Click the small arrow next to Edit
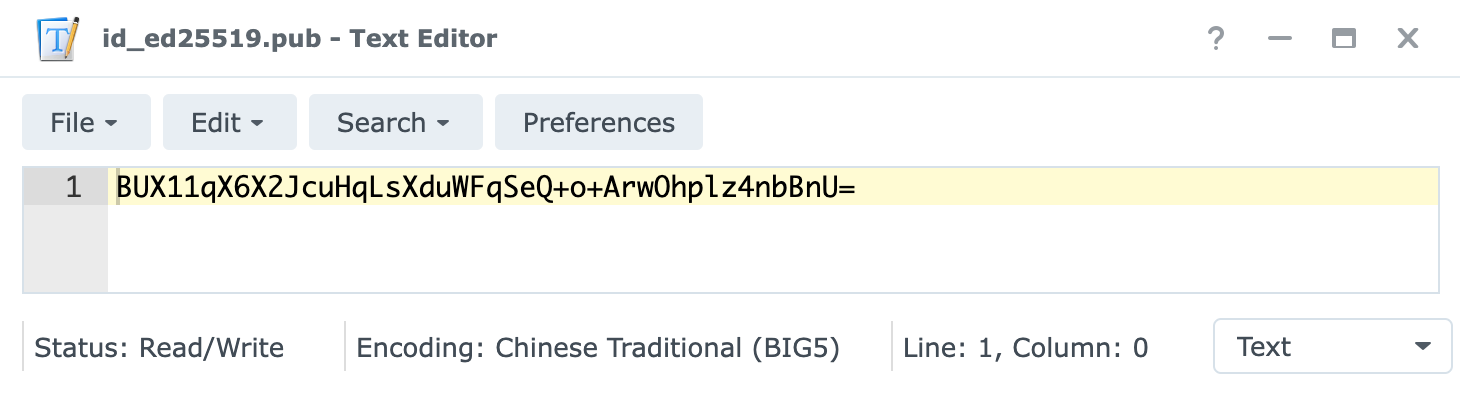Viewport: 1460px width, 396px height. (257, 124)
